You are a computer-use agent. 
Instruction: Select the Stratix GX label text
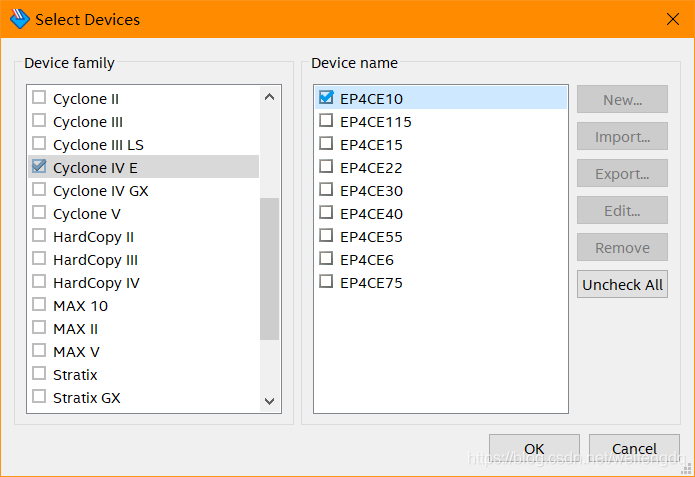pos(87,398)
